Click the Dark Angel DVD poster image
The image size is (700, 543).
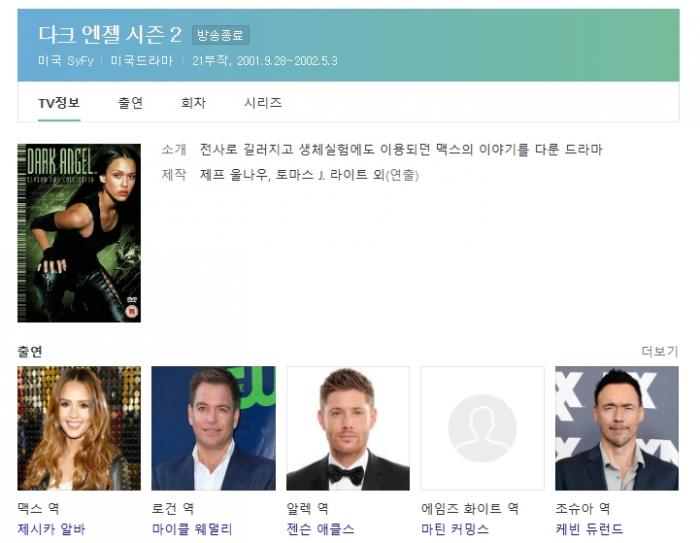pyautogui.click(x=79, y=233)
